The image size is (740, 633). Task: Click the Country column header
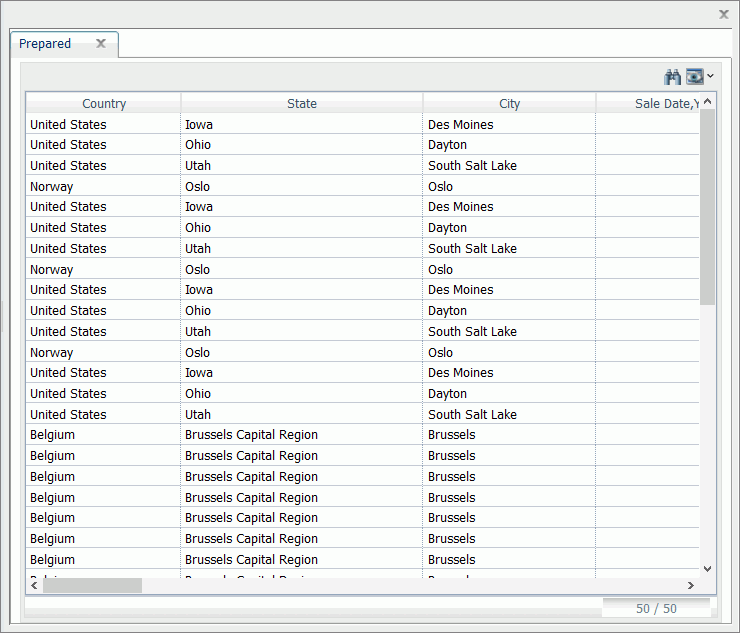tap(104, 103)
